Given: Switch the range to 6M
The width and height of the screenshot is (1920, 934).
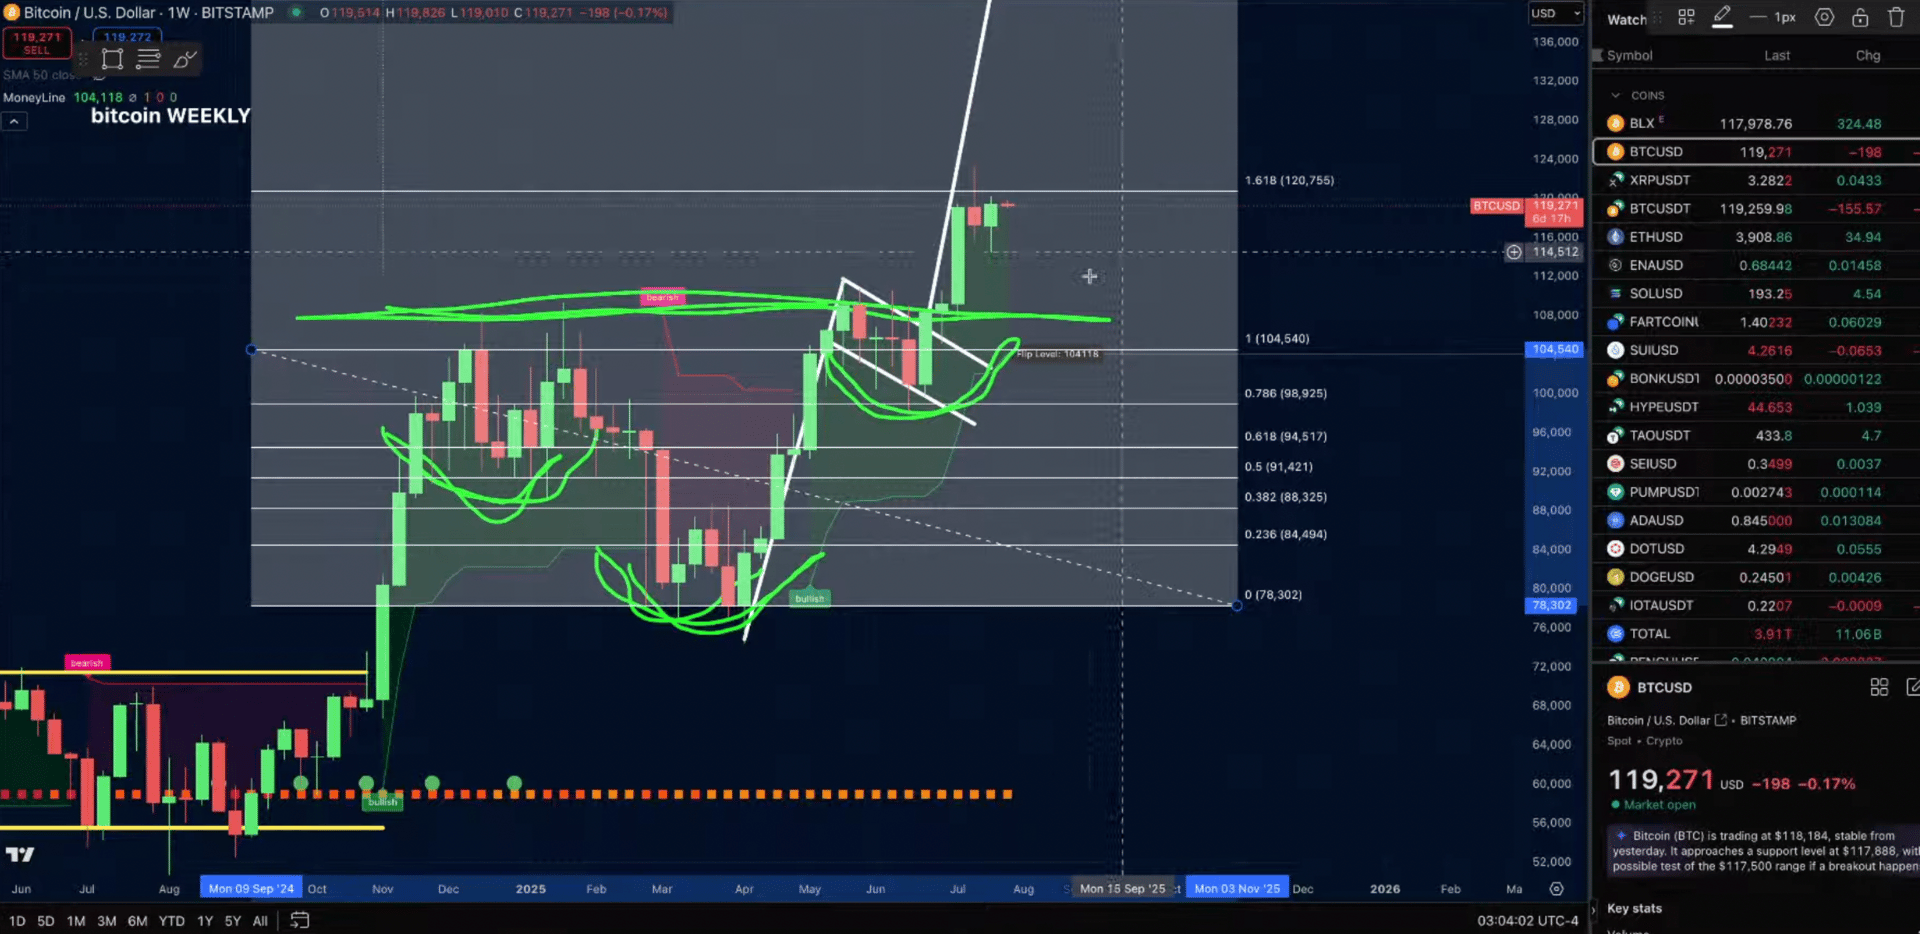Looking at the screenshot, I should (x=138, y=921).
